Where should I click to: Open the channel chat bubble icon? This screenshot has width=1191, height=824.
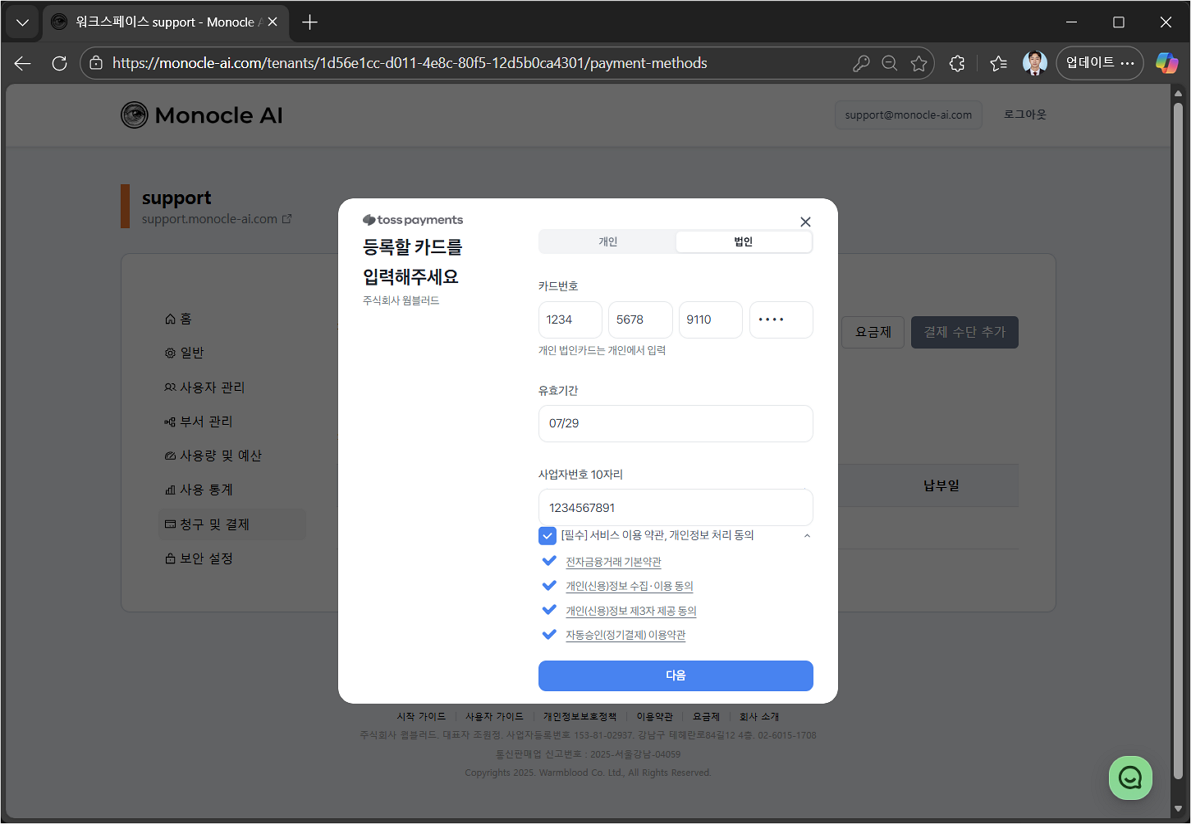click(1130, 778)
